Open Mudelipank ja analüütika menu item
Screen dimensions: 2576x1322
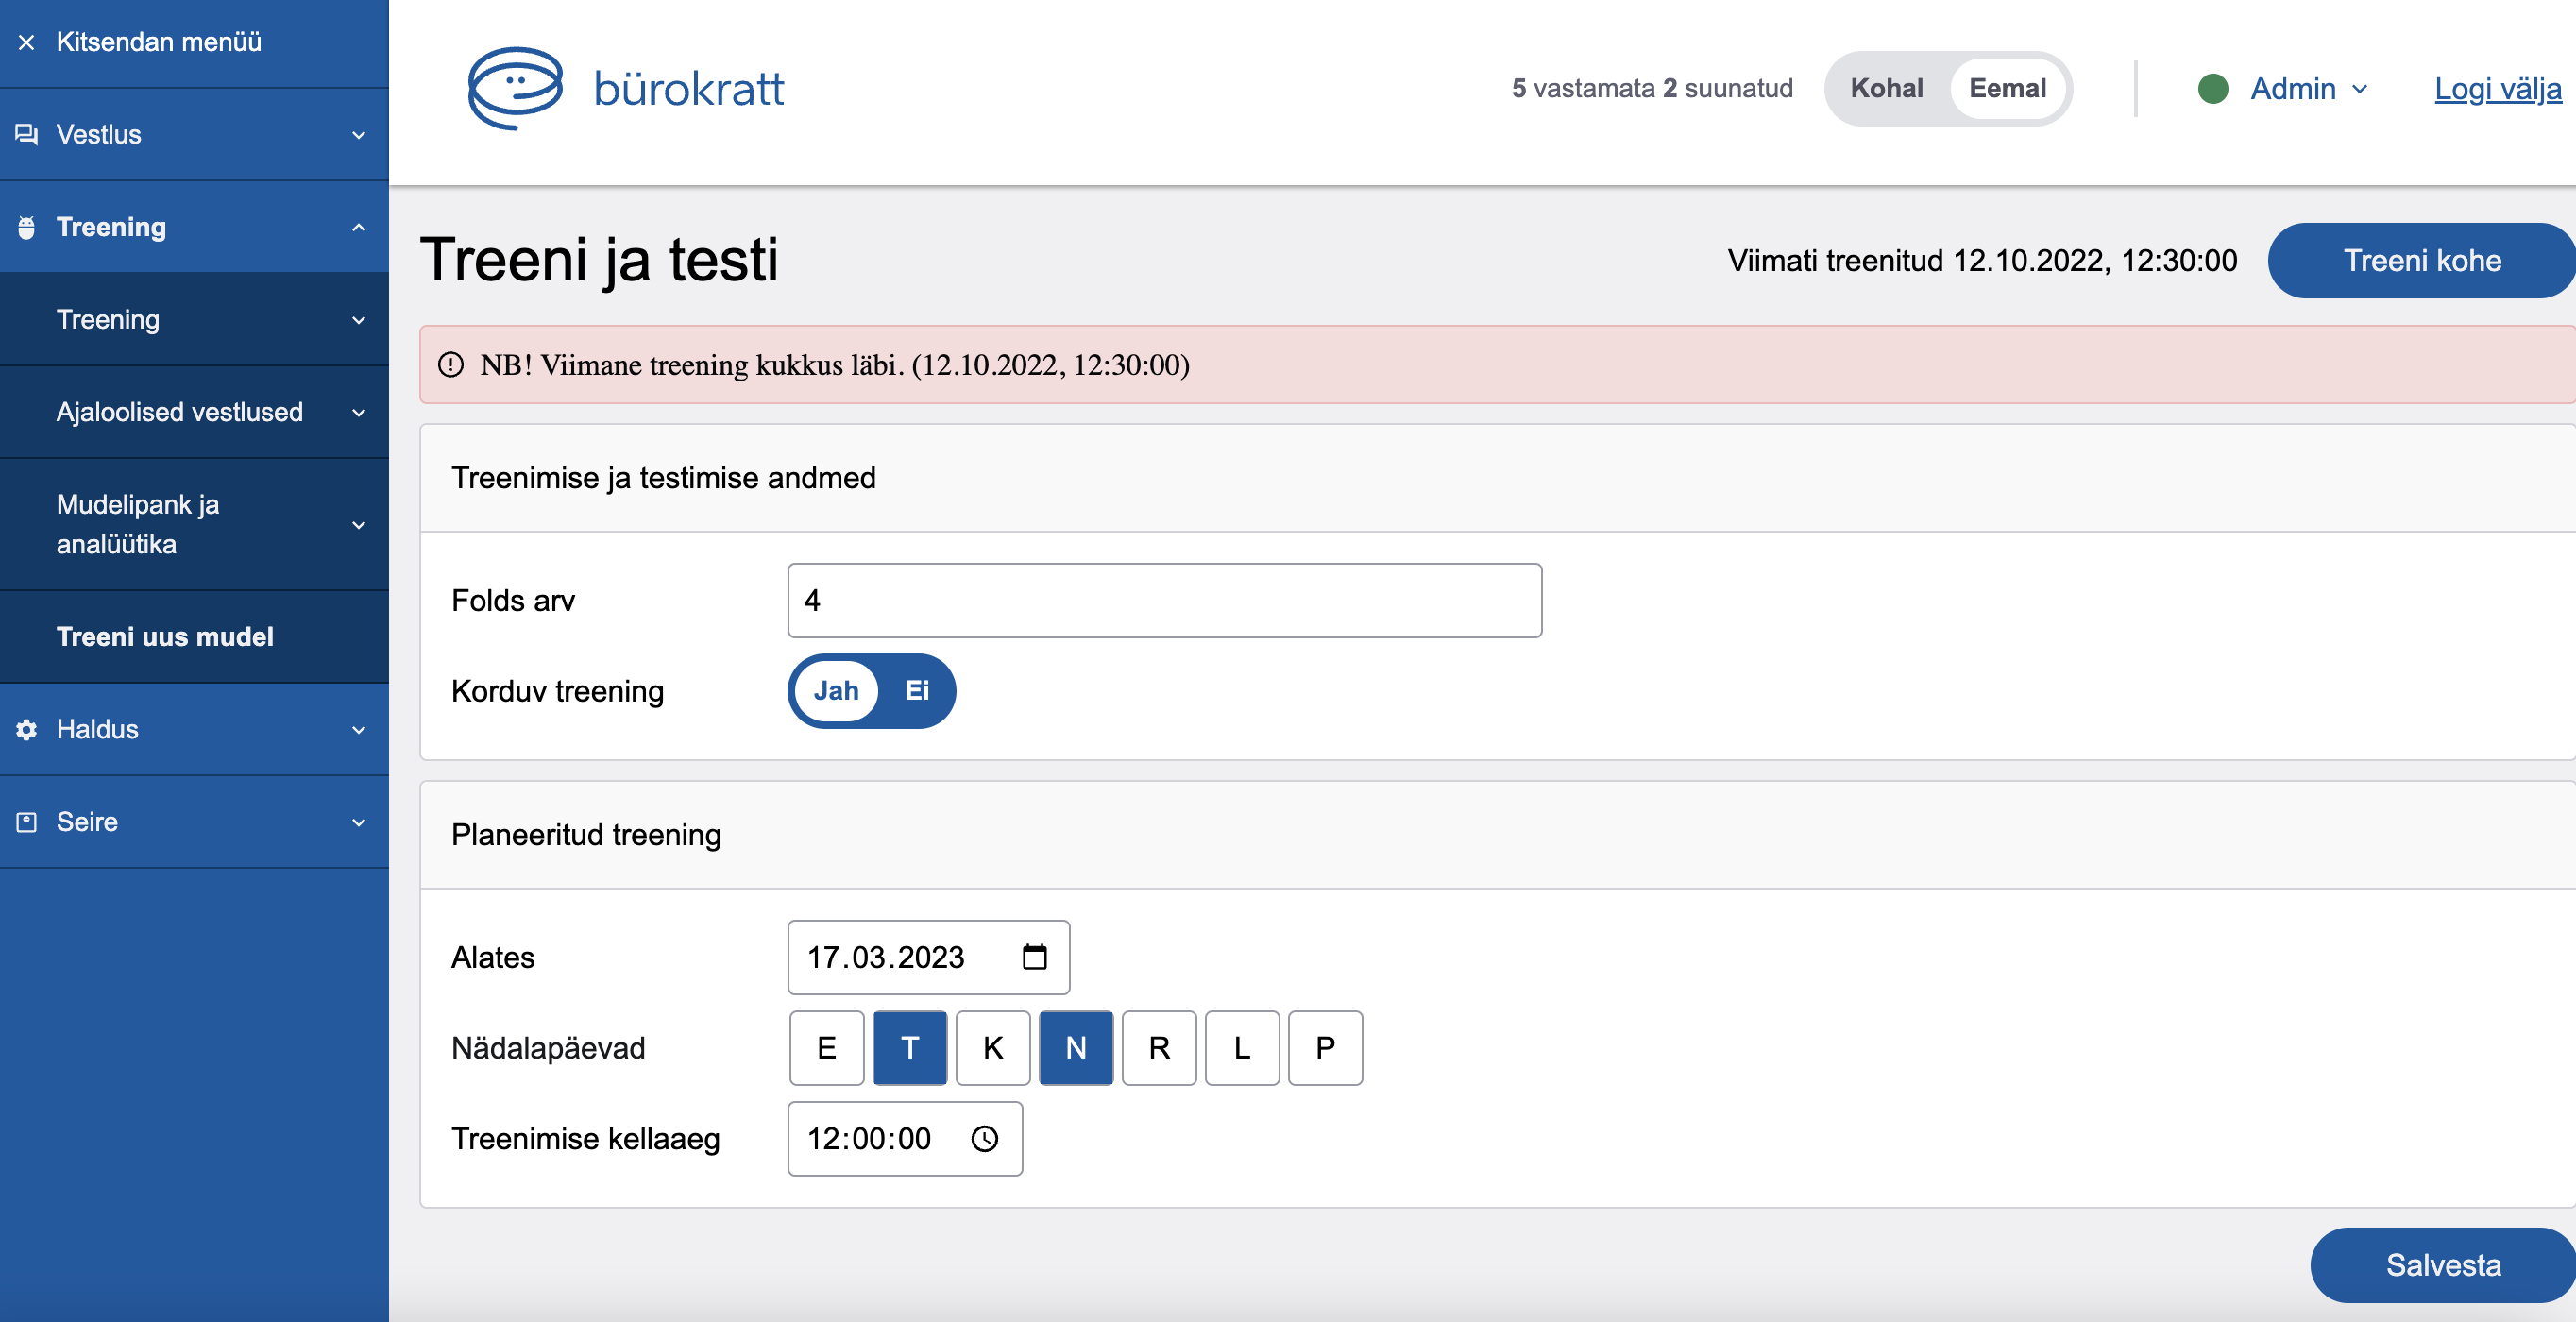194,524
